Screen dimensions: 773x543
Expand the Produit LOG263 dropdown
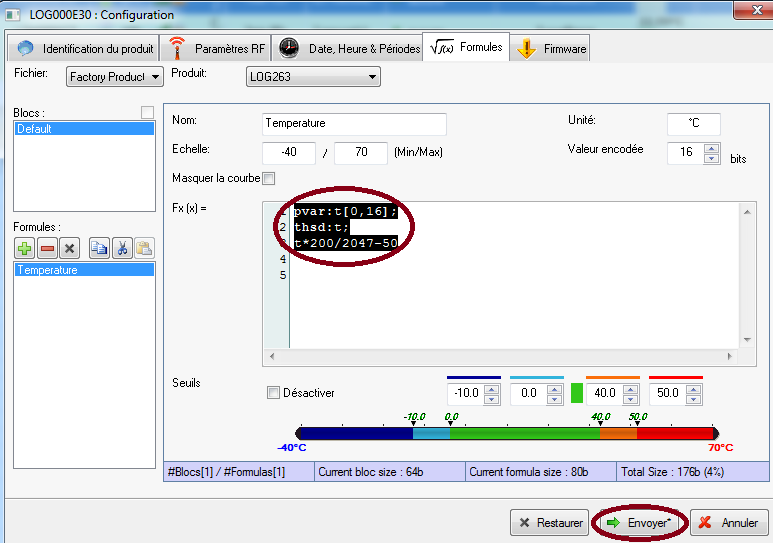point(313,76)
